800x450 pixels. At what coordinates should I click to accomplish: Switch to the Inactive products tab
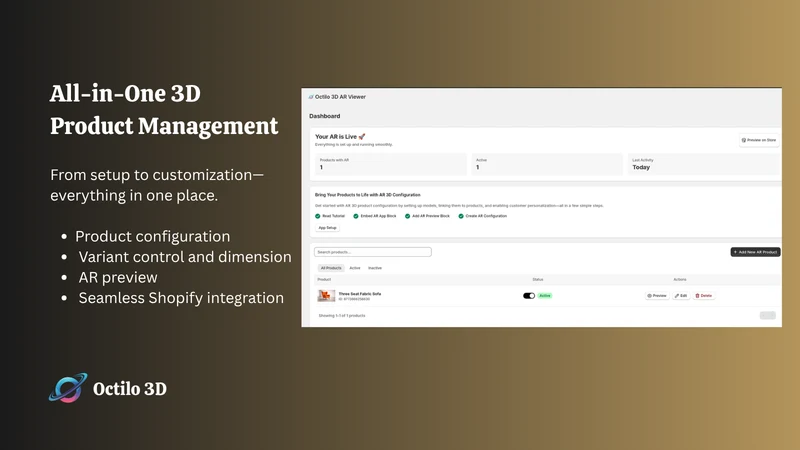point(375,268)
